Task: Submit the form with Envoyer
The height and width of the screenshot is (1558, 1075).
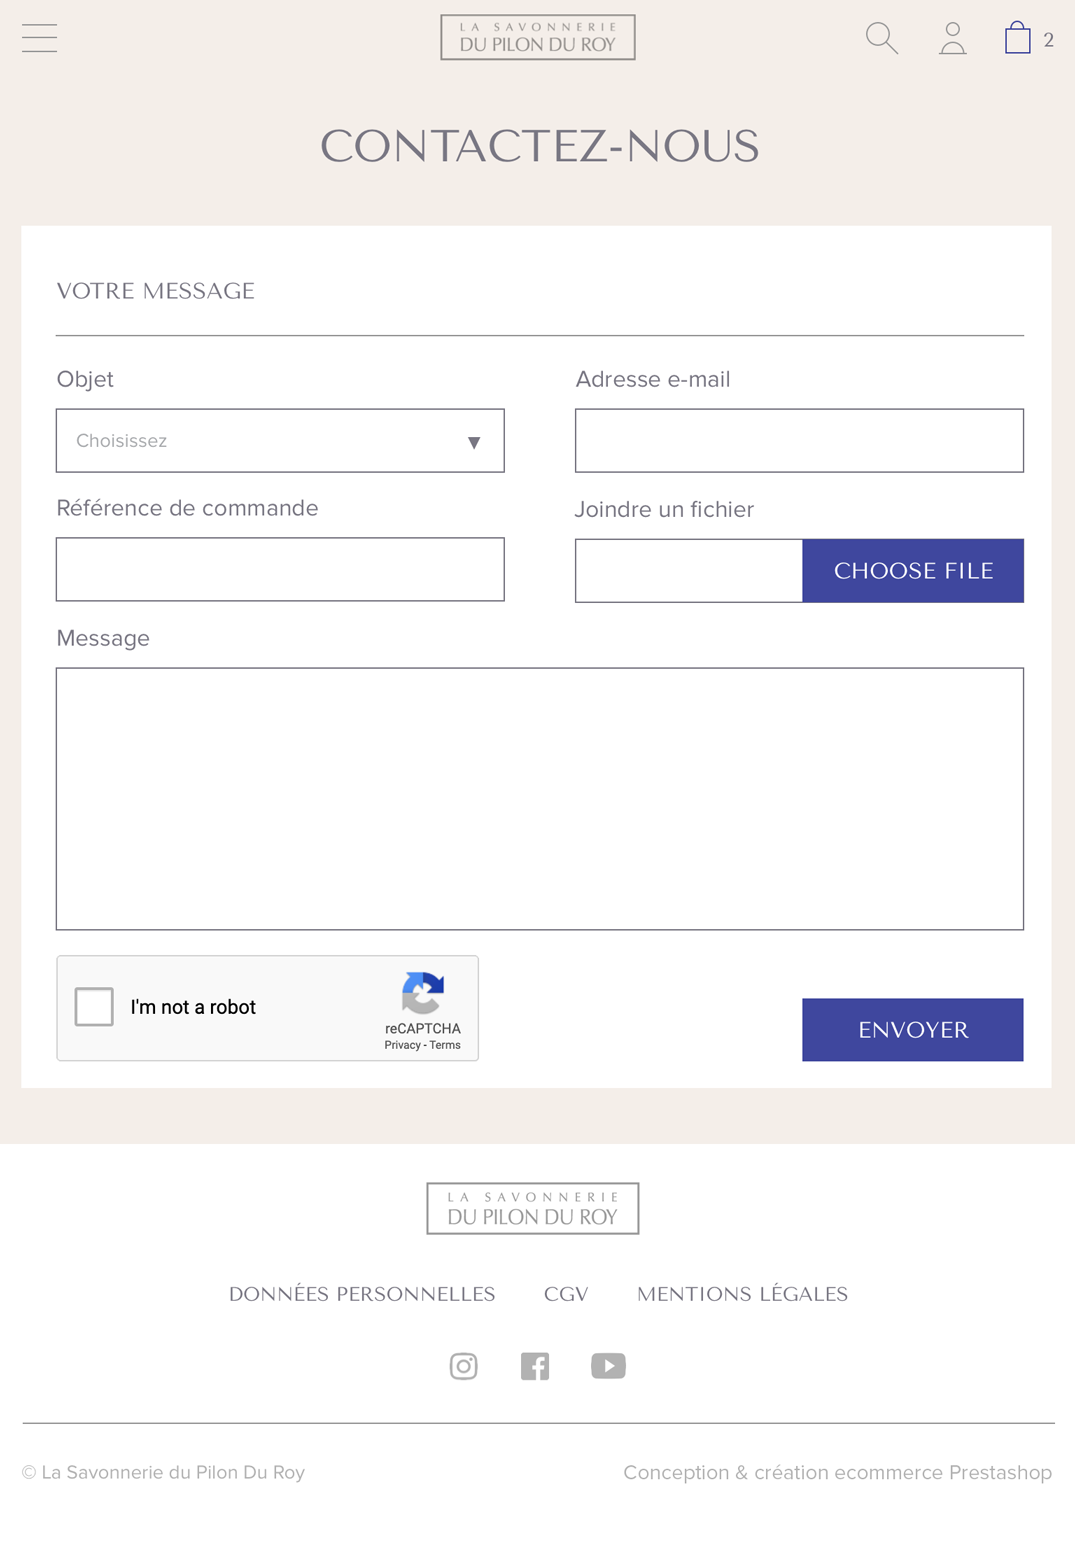Action: point(913,1030)
